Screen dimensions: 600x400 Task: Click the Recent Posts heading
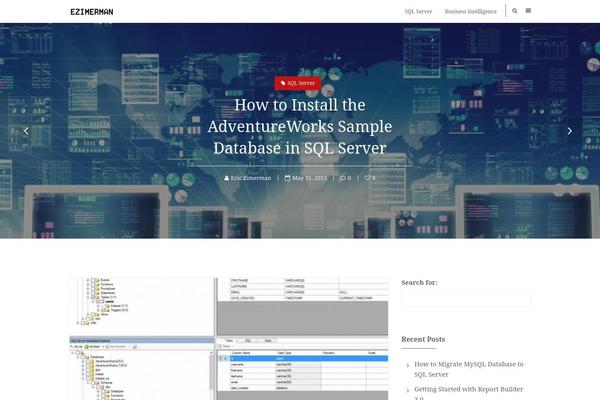click(x=423, y=339)
